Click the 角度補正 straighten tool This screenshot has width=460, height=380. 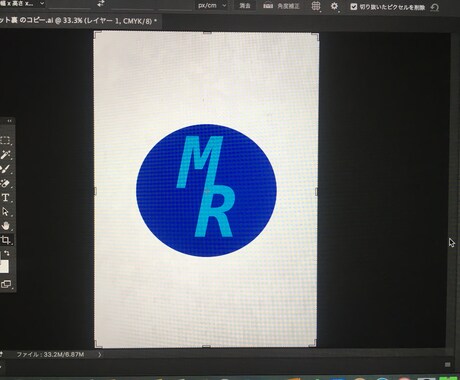[x=282, y=6]
